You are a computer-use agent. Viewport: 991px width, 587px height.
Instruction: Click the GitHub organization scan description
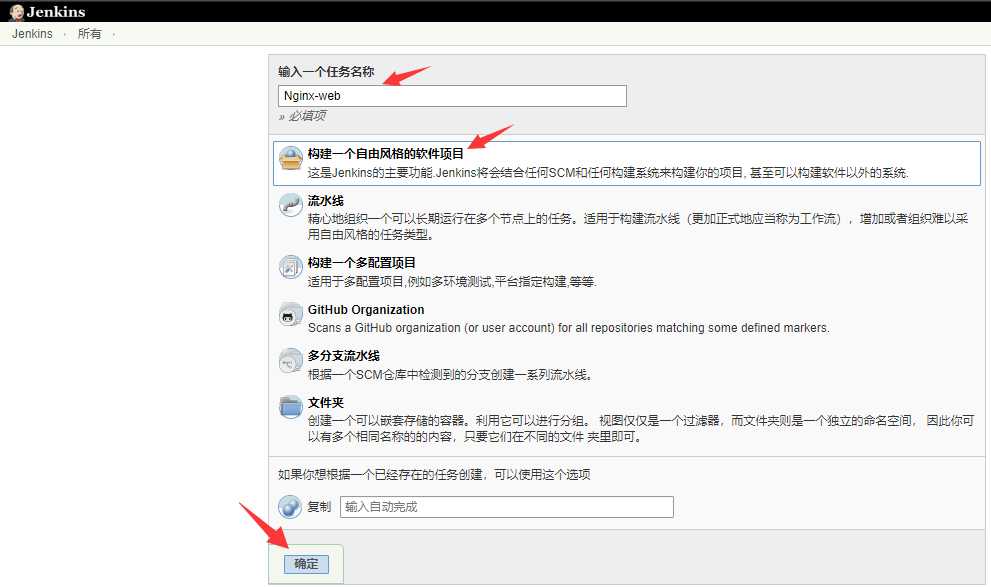pos(569,328)
